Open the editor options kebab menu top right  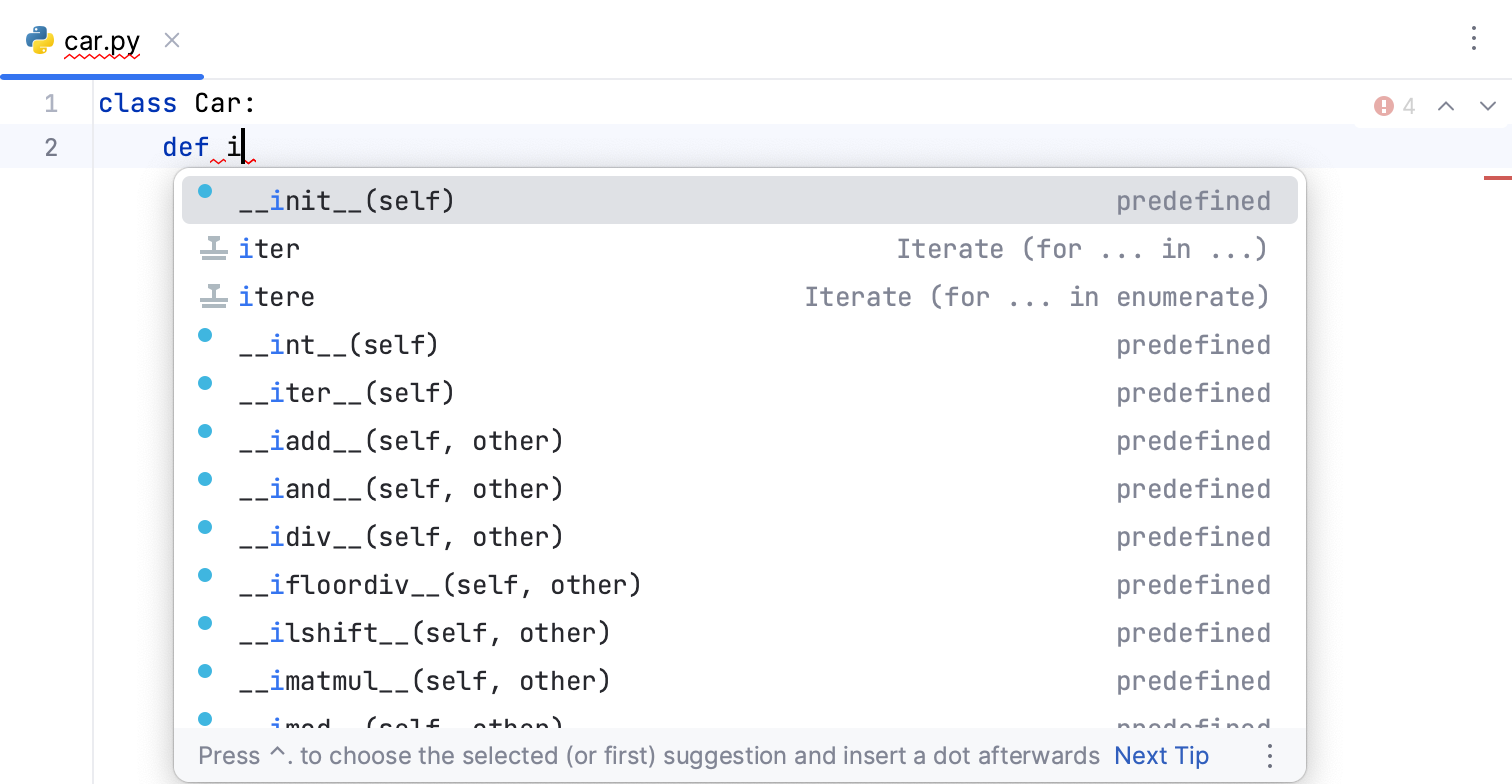(x=1474, y=38)
